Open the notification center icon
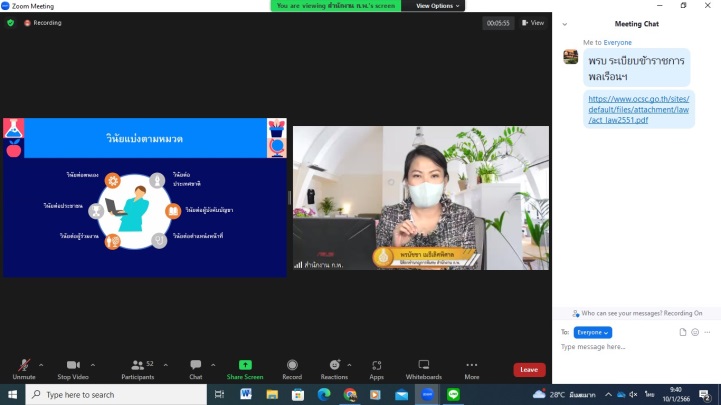 705,394
